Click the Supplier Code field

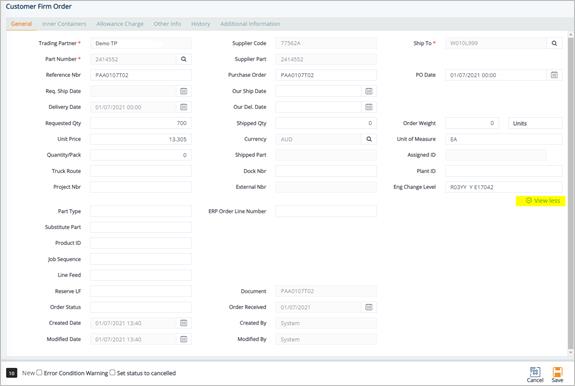pos(326,43)
